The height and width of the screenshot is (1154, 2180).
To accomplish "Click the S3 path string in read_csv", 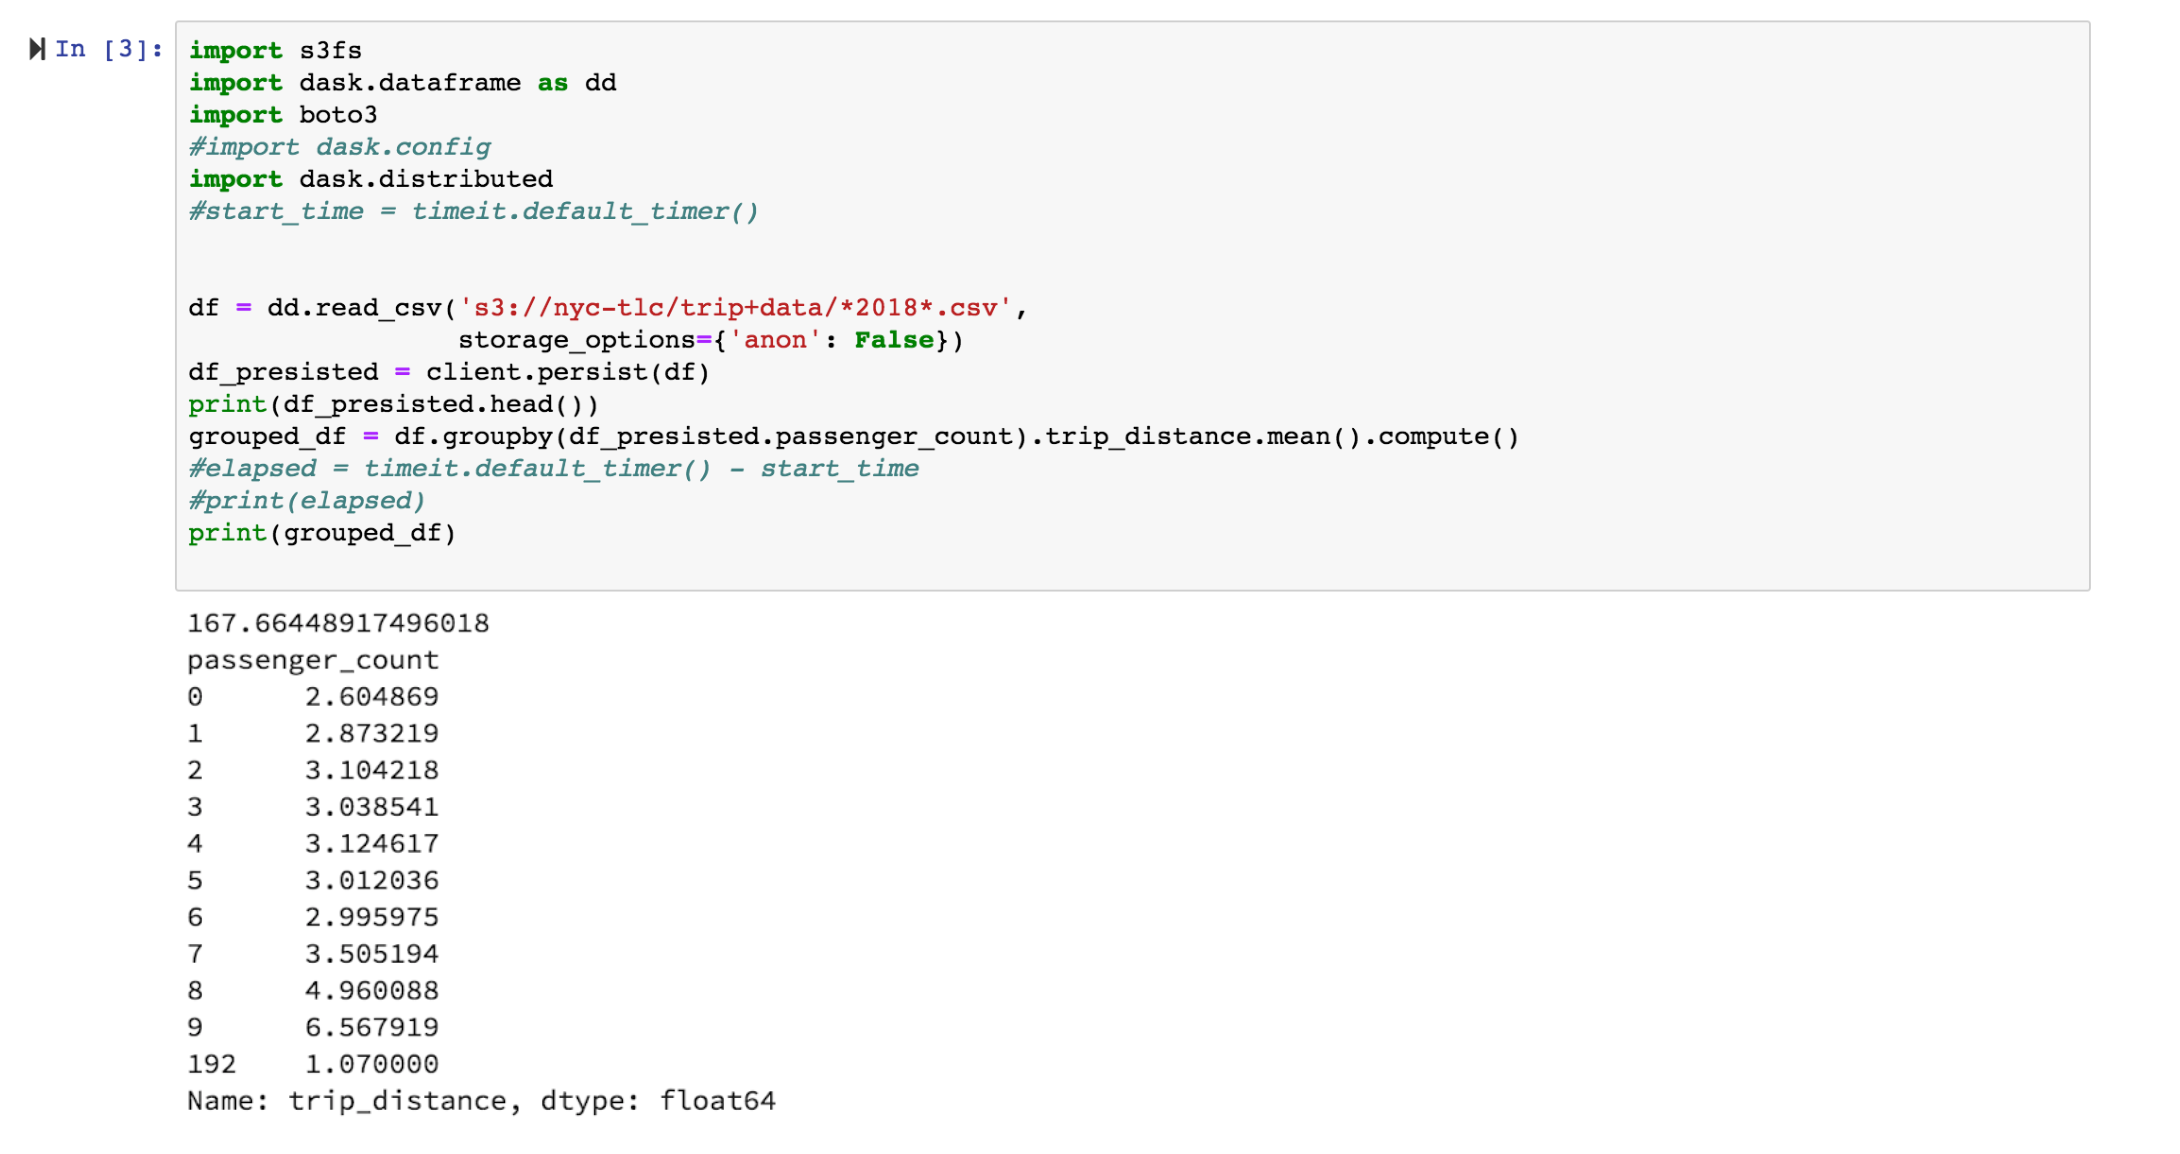I will coord(735,308).
